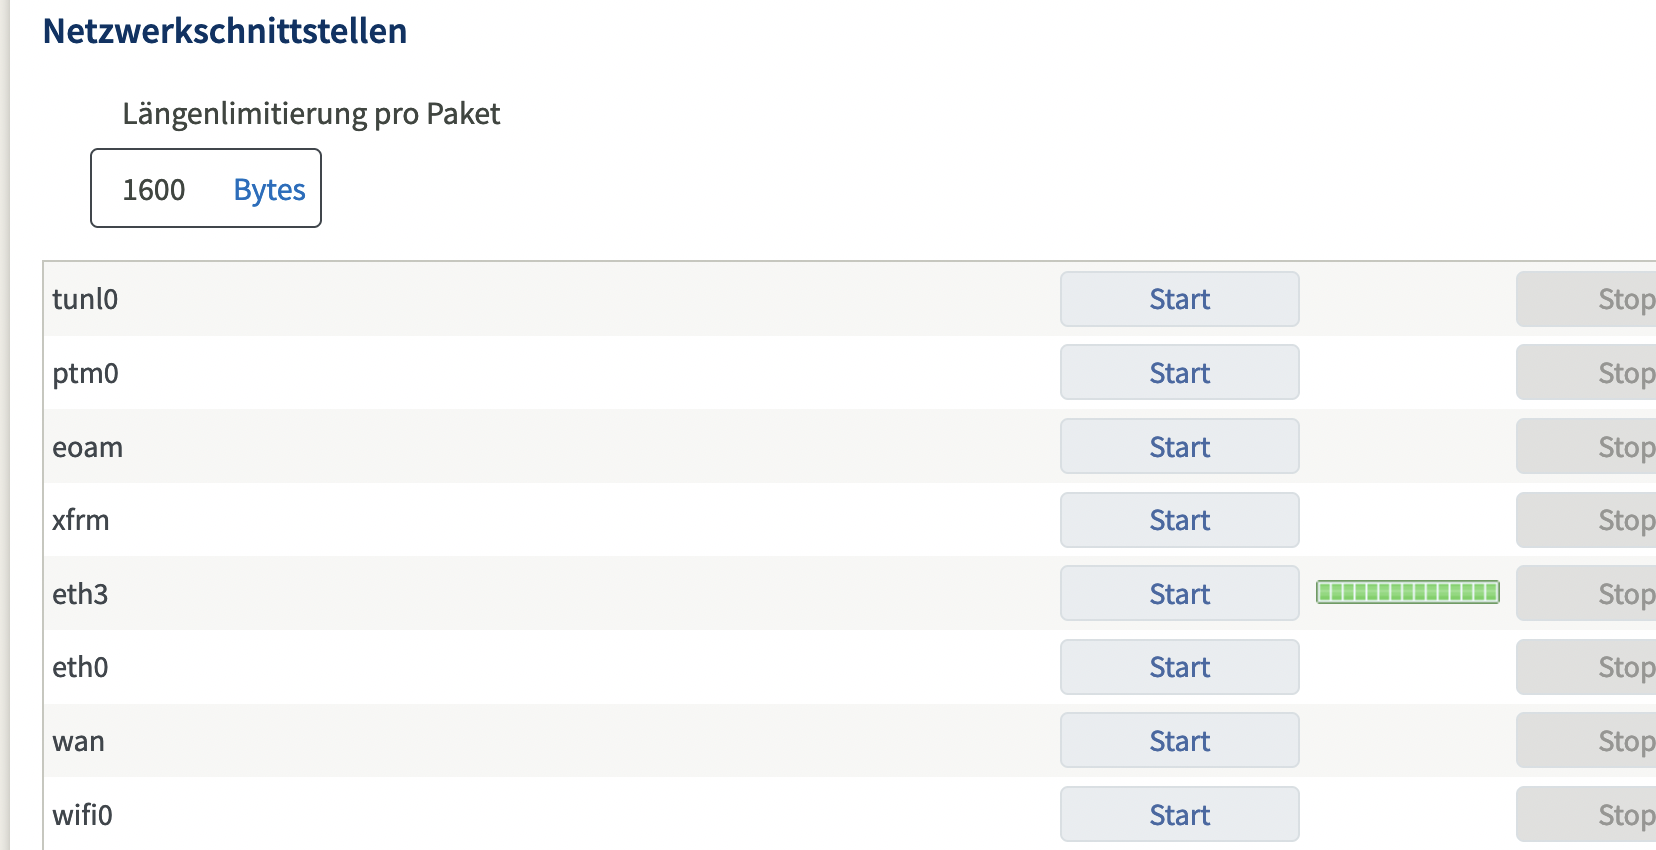Click the Netzwerkschnittstellen heading

tap(225, 32)
